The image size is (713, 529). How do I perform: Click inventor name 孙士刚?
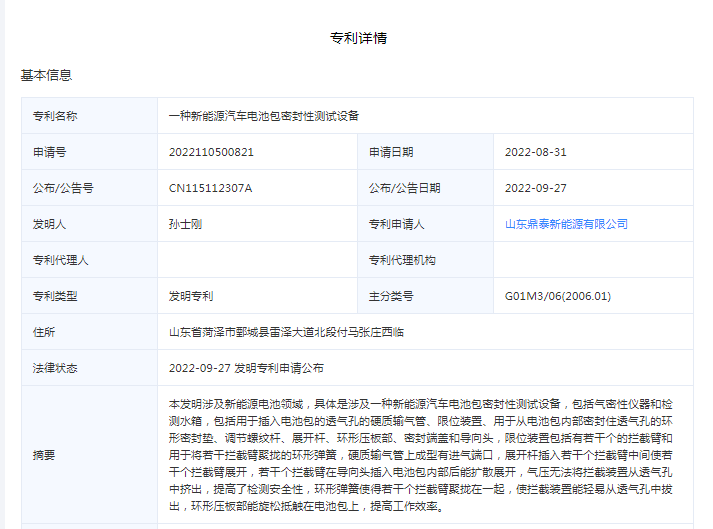(186, 224)
